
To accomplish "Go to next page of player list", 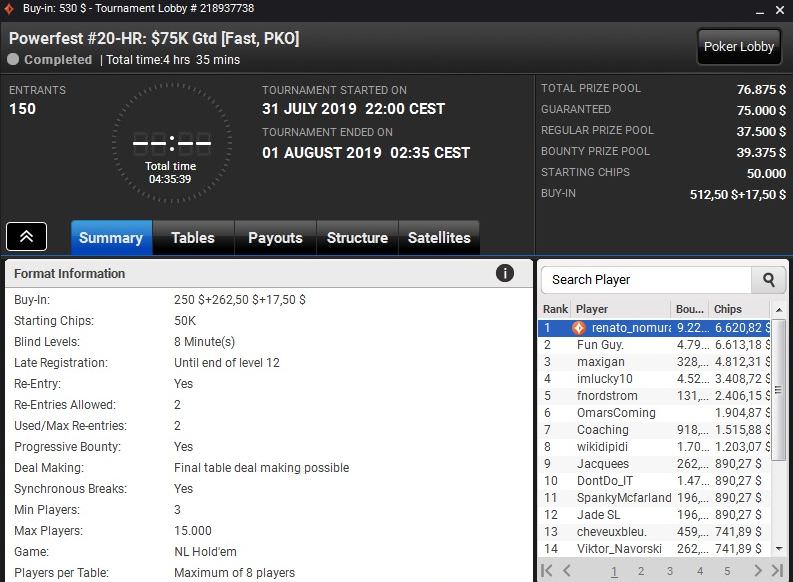I will point(757,571).
